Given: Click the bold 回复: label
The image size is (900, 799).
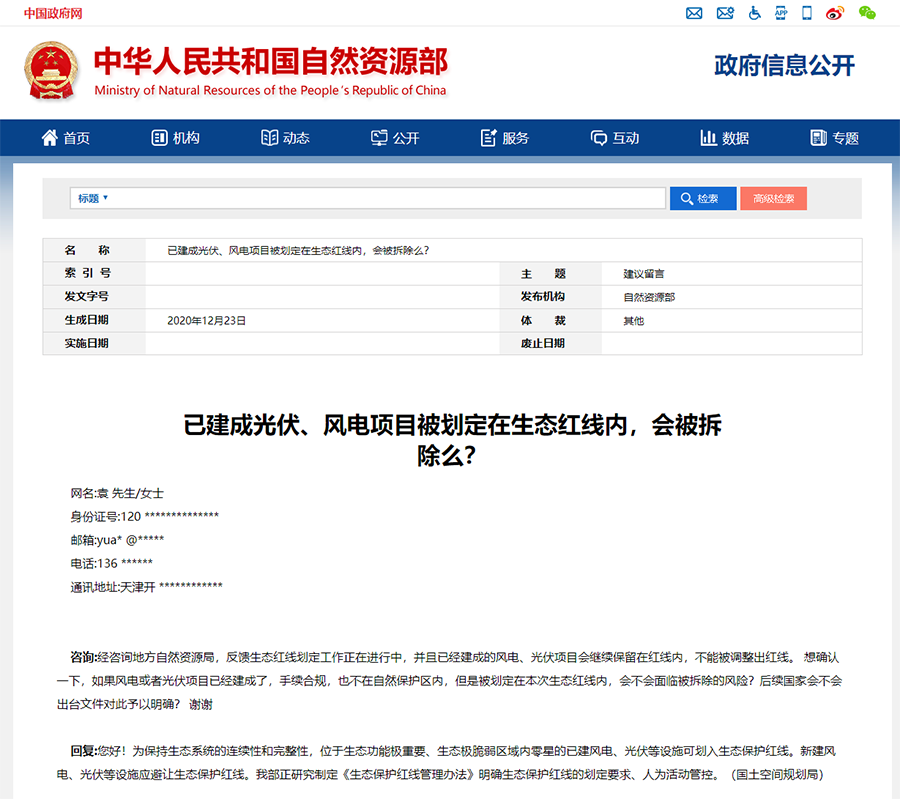Looking at the screenshot, I should coord(84,751).
